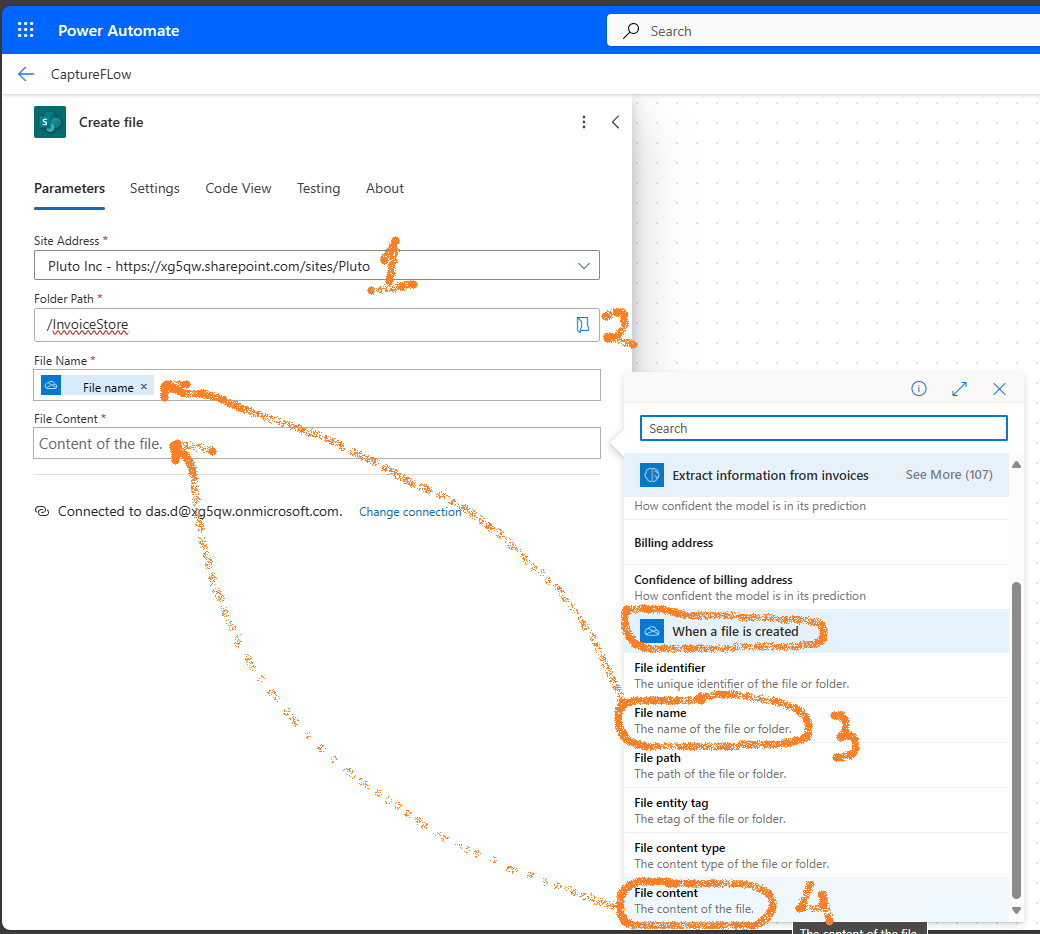Expand the dynamic content popup

pos(959,389)
